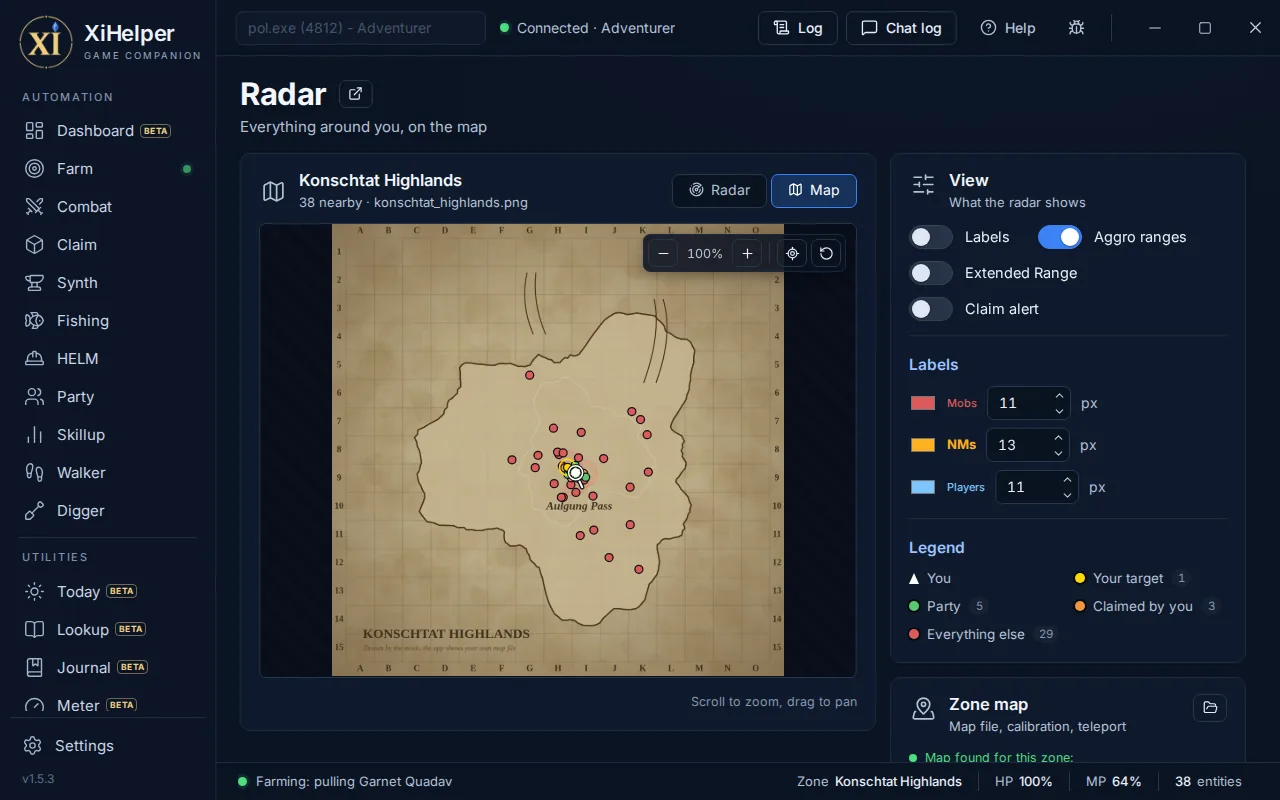Open the Chat log
This screenshot has width=1280, height=800.
pyautogui.click(x=901, y=28)
